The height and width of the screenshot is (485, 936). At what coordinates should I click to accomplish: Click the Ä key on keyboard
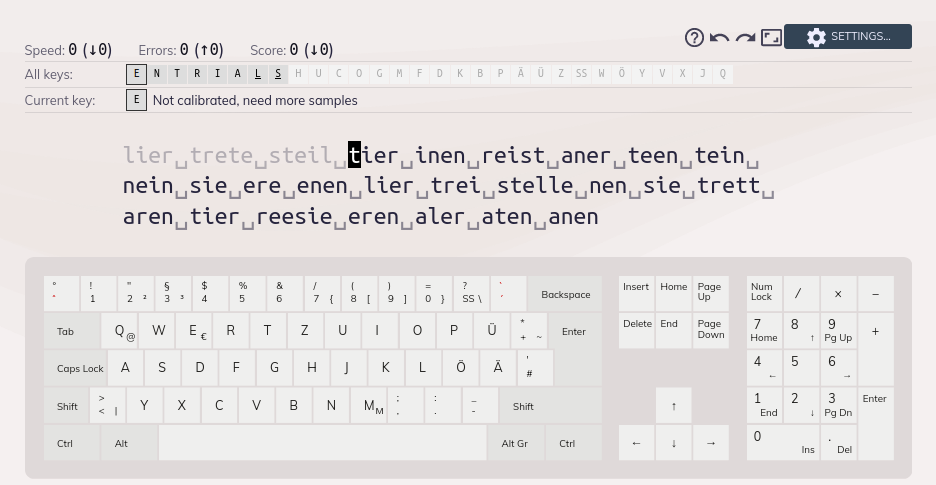click(497, 368)
